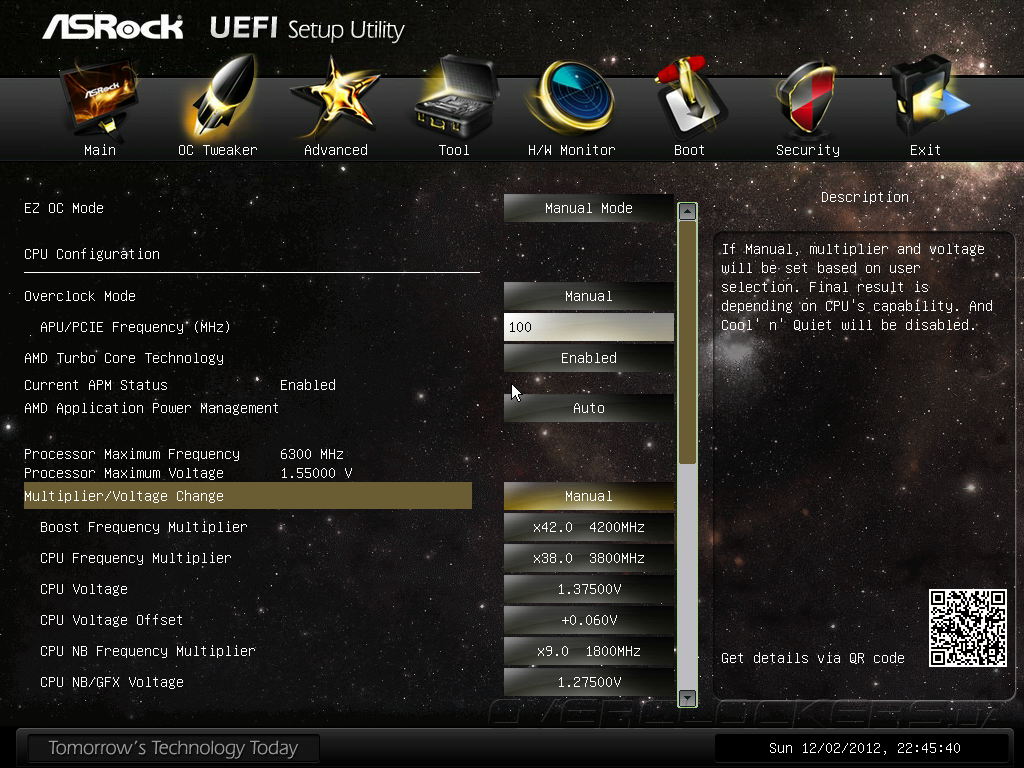
Task: Open the H/W Monitor radar icon
Action: [572, 98]
